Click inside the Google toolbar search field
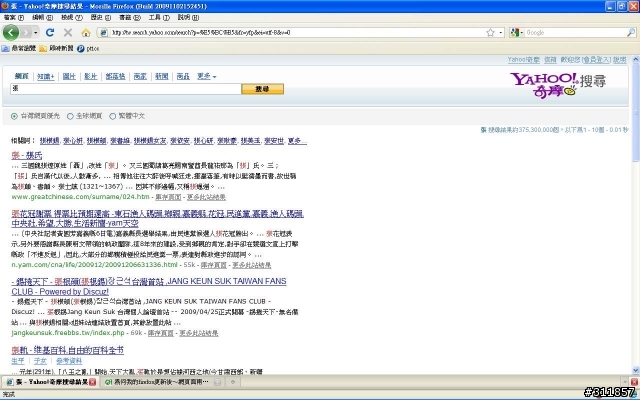The width and height of the screenshot is (640, 400). [x=576, y=33]
